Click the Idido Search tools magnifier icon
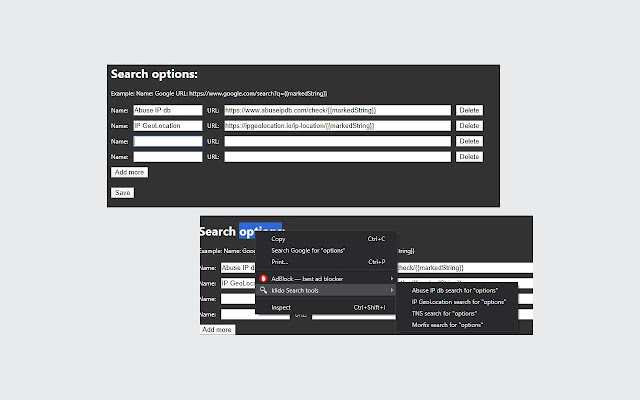This screenshot has height=400, width=640. click(264, 290)
